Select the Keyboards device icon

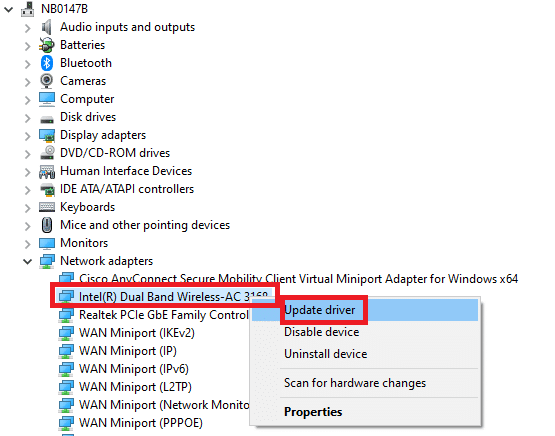47,207
